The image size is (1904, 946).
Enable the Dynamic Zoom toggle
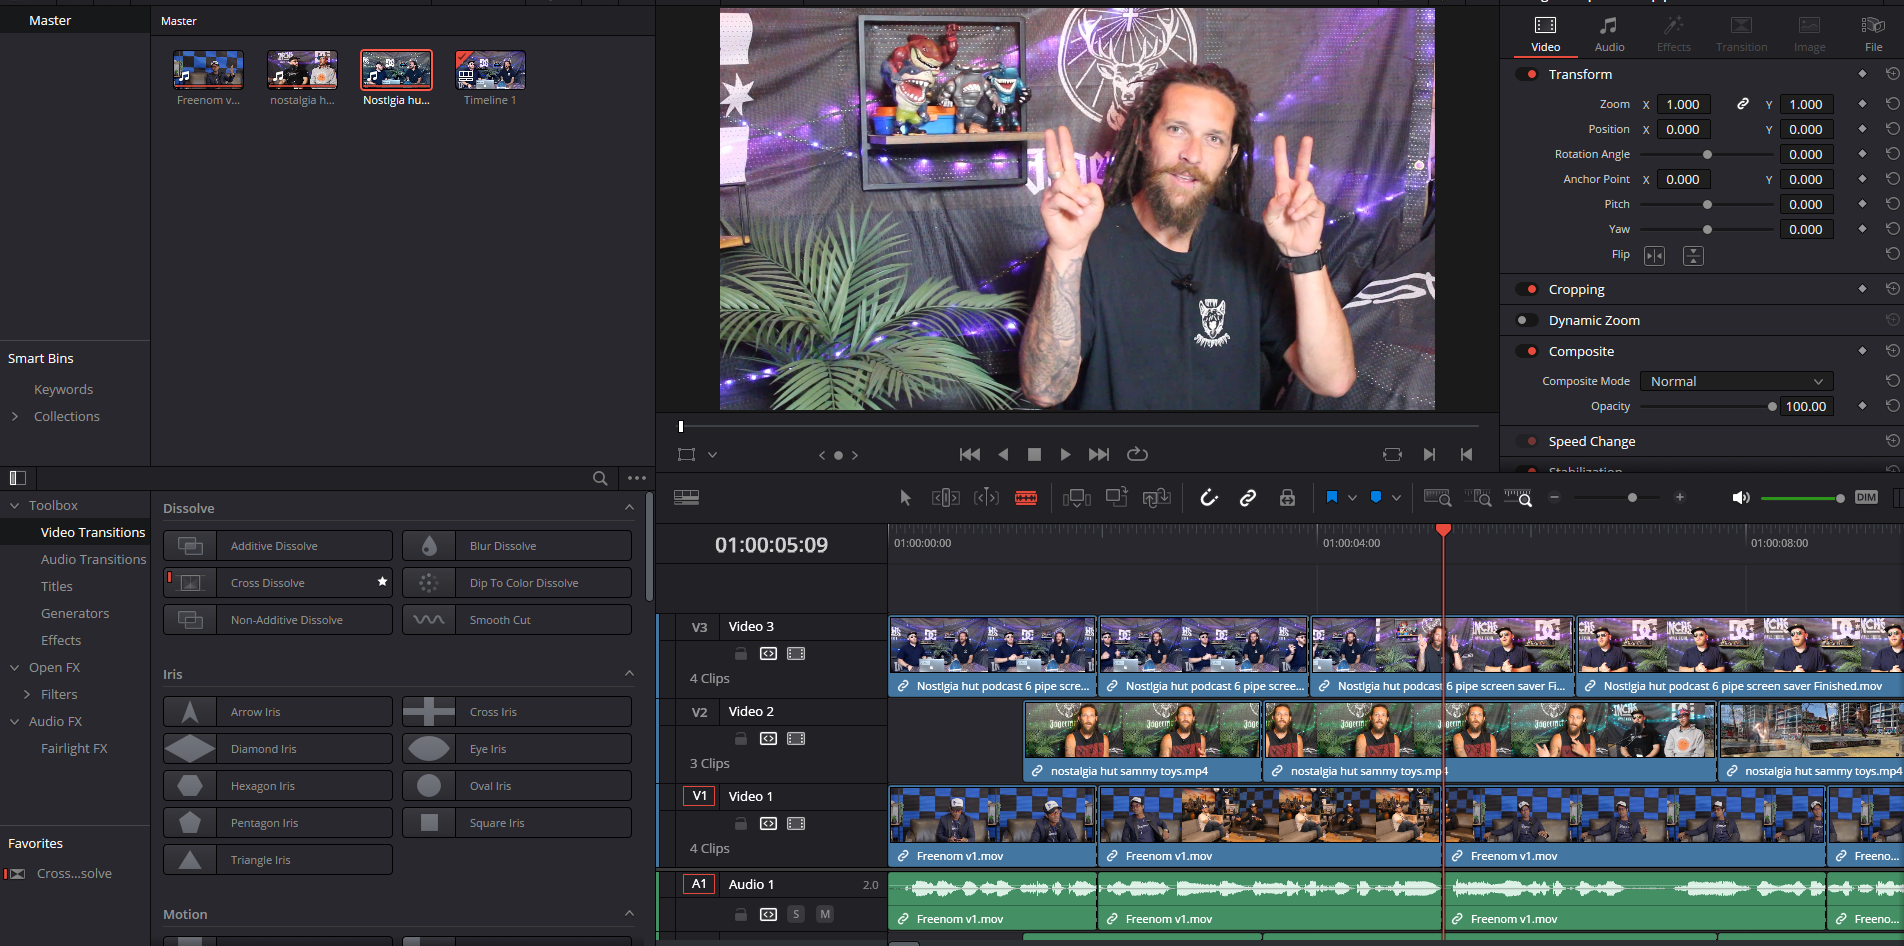tap(1527, 320)
